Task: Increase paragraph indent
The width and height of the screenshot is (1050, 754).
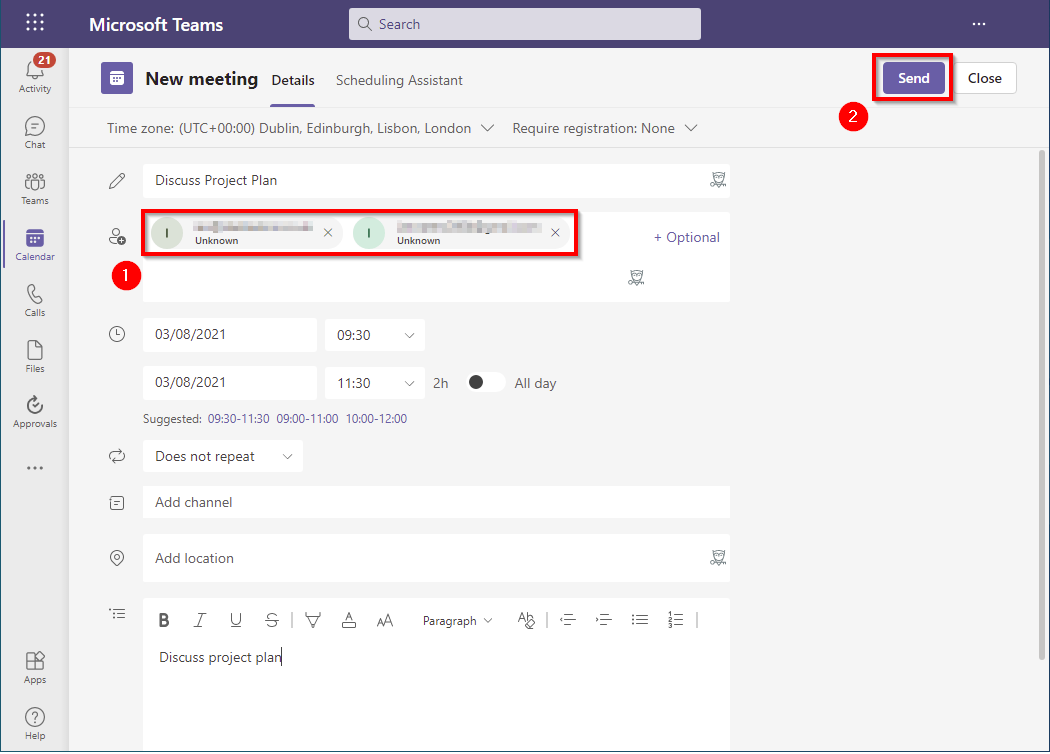Action: 603,620
